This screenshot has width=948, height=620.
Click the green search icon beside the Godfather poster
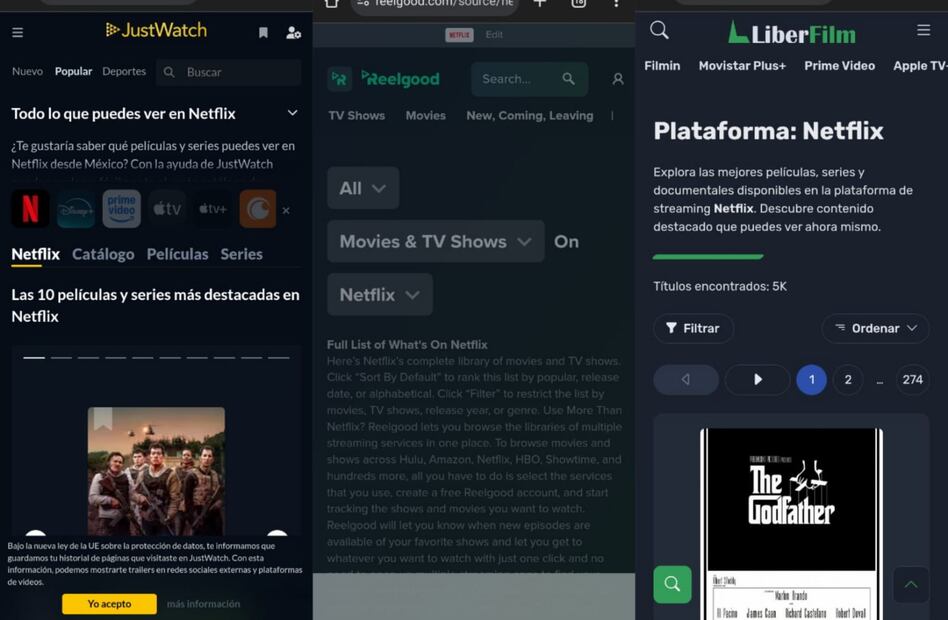point(672,584)
